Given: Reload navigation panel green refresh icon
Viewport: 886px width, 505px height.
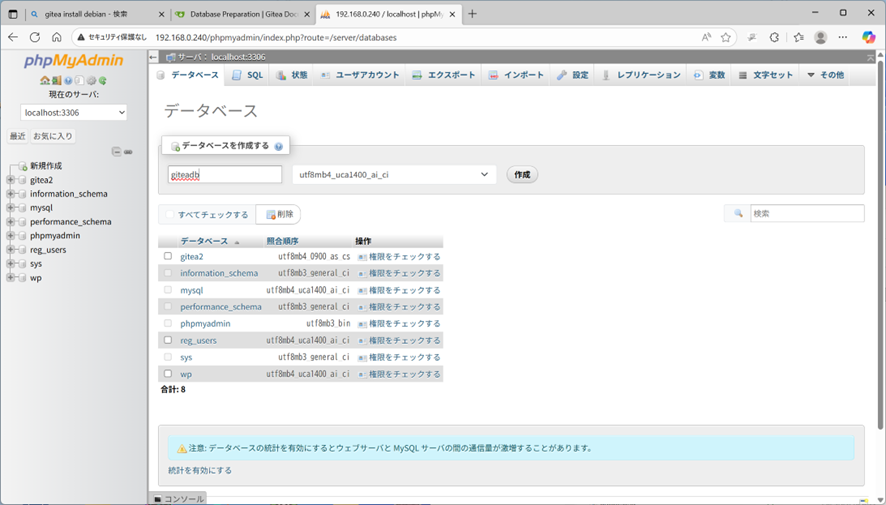Looking at the screenshot, I should coord(102,80).
